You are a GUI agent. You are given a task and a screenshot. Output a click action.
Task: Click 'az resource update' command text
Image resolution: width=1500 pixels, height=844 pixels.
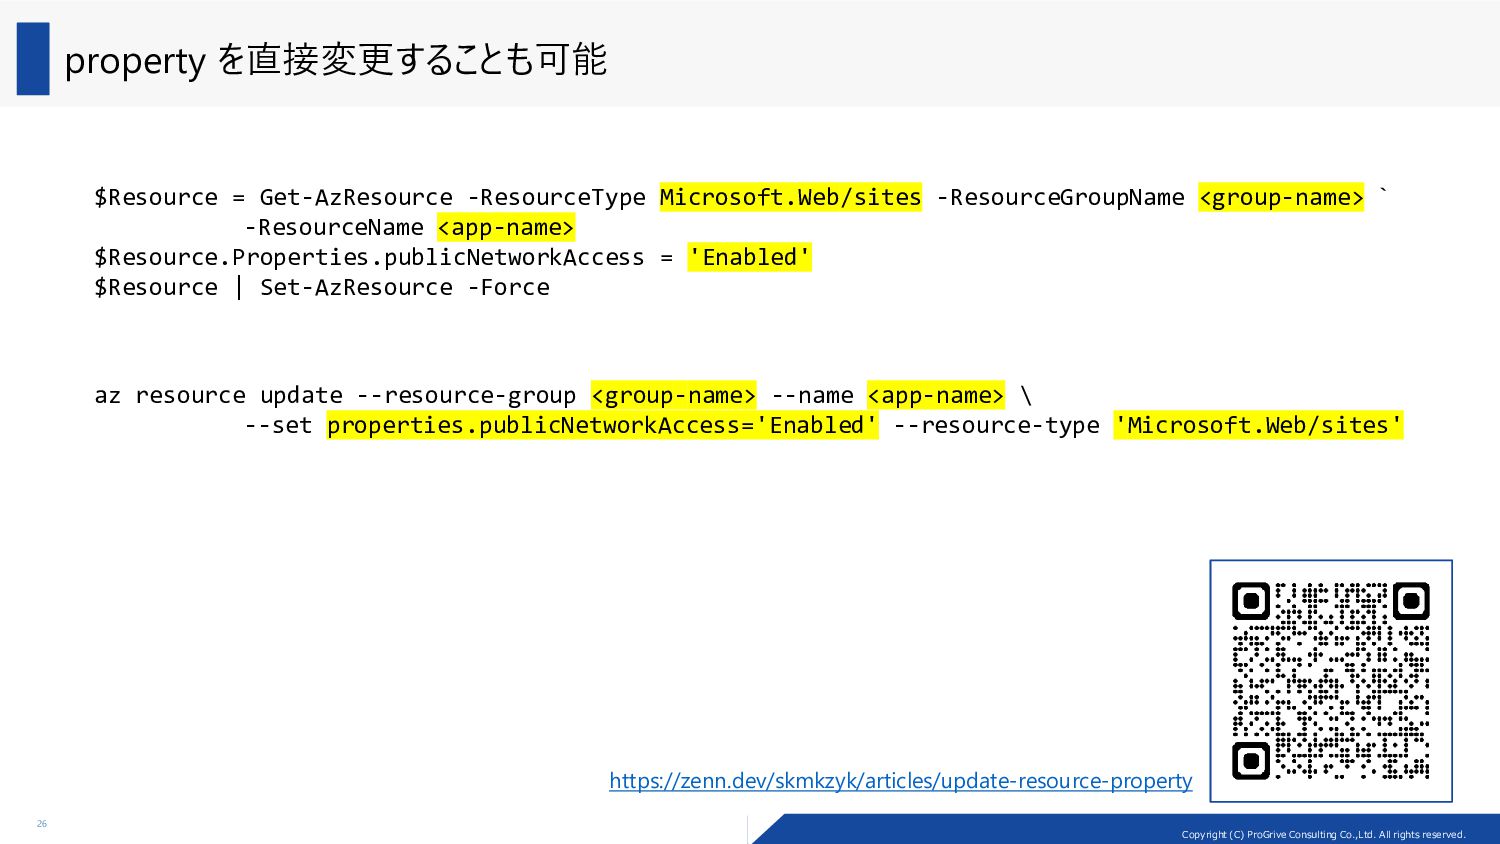pos(218,396)
